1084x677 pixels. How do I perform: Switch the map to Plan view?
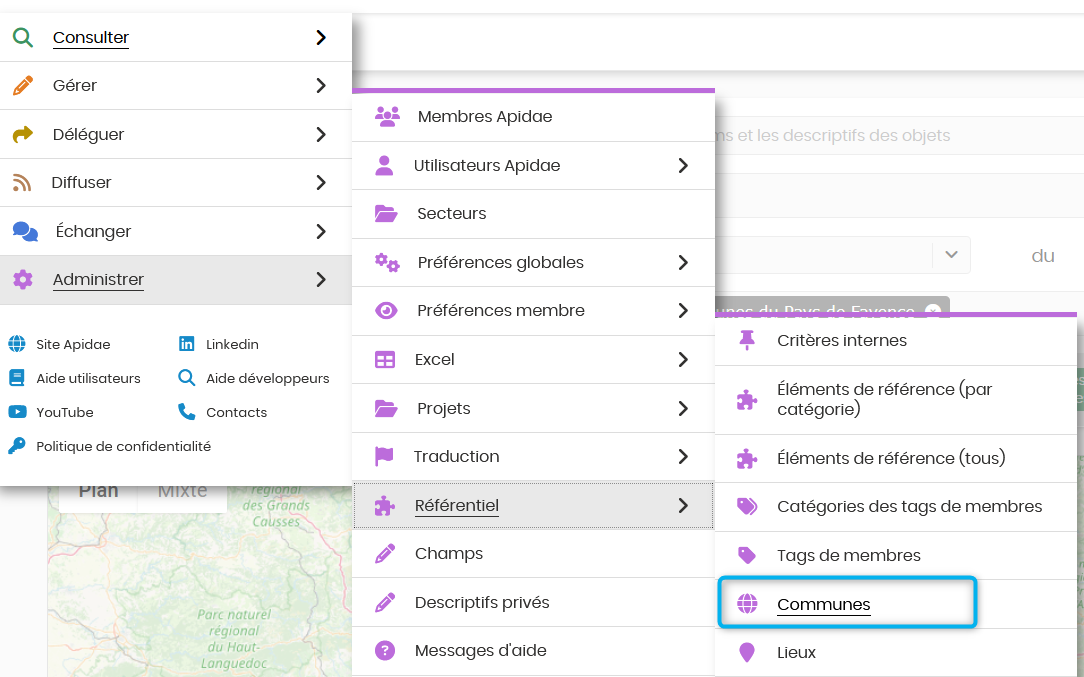click(x=98, y=492)
